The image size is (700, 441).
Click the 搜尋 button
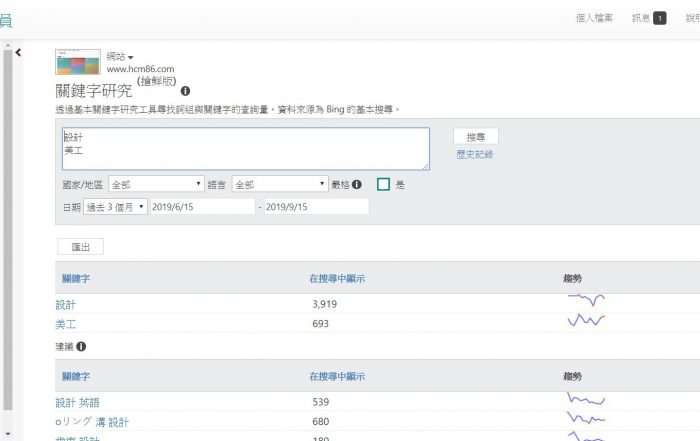pos(475,136)
